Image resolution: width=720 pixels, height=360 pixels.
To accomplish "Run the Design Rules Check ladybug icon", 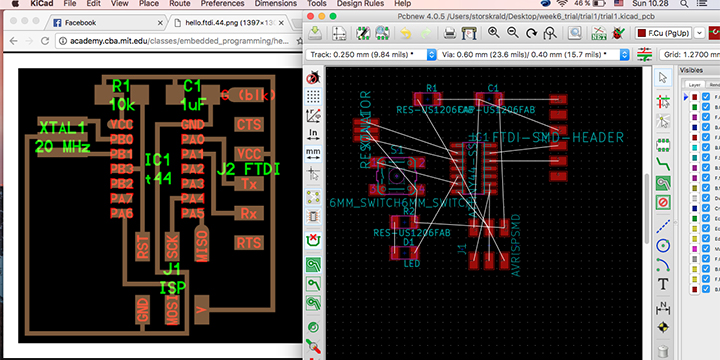I will coord(619,33).
